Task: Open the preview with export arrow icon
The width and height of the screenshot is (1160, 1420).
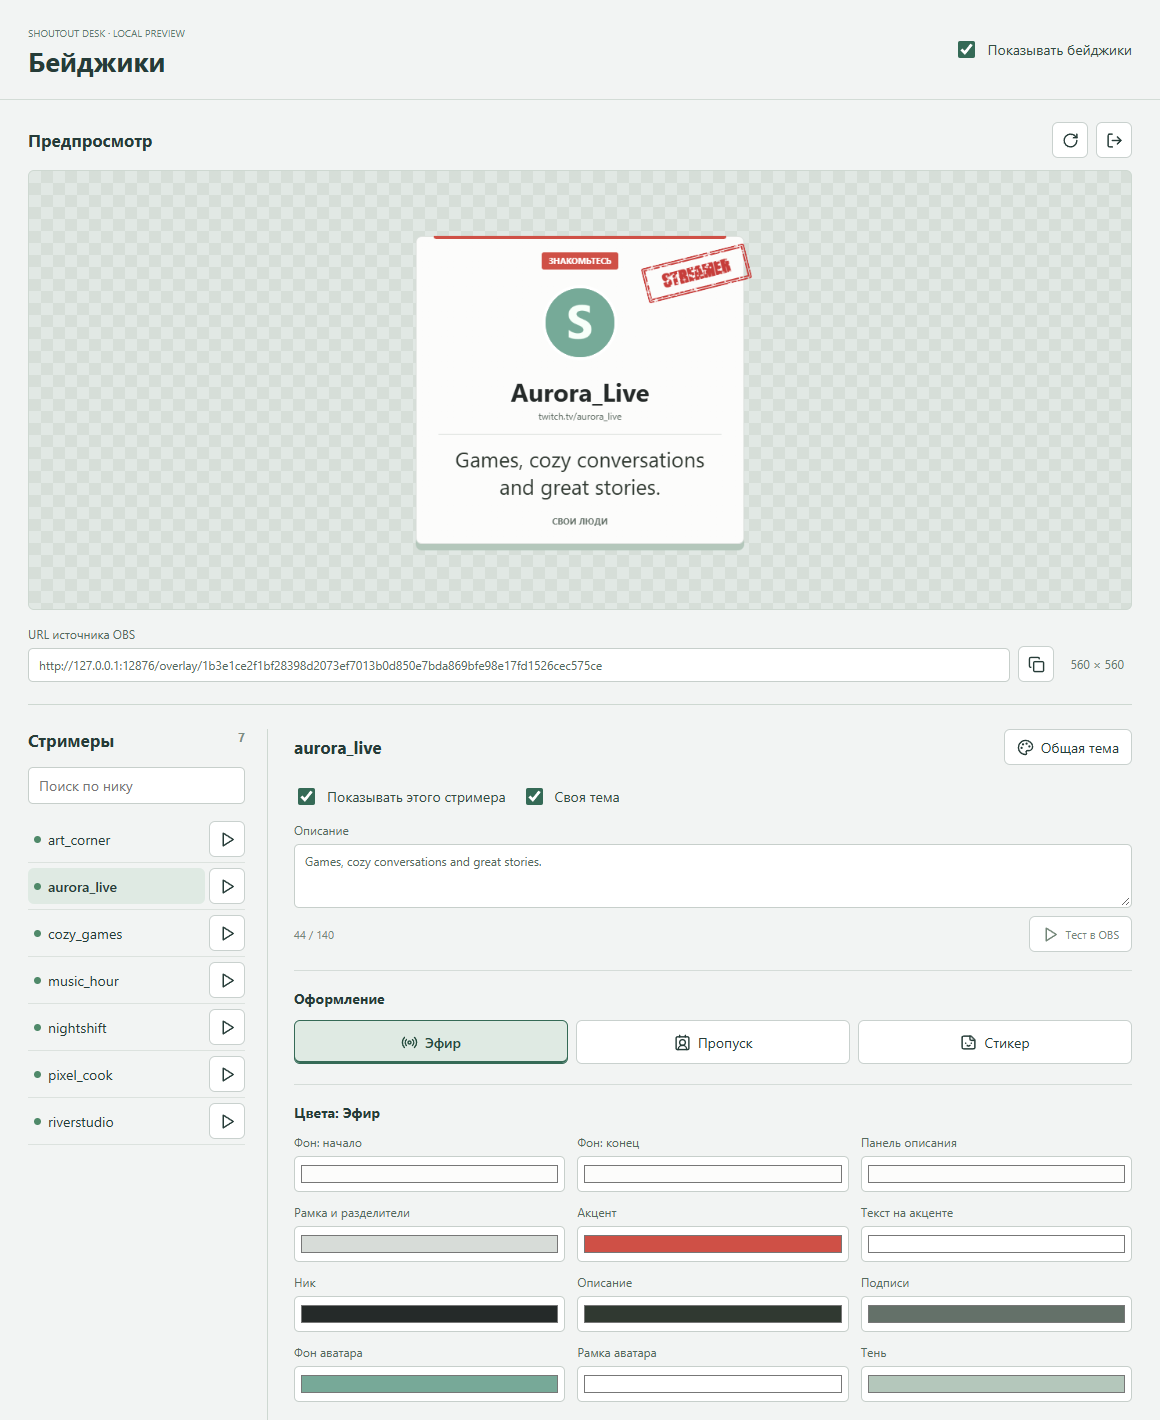Action: (1114, 140)
